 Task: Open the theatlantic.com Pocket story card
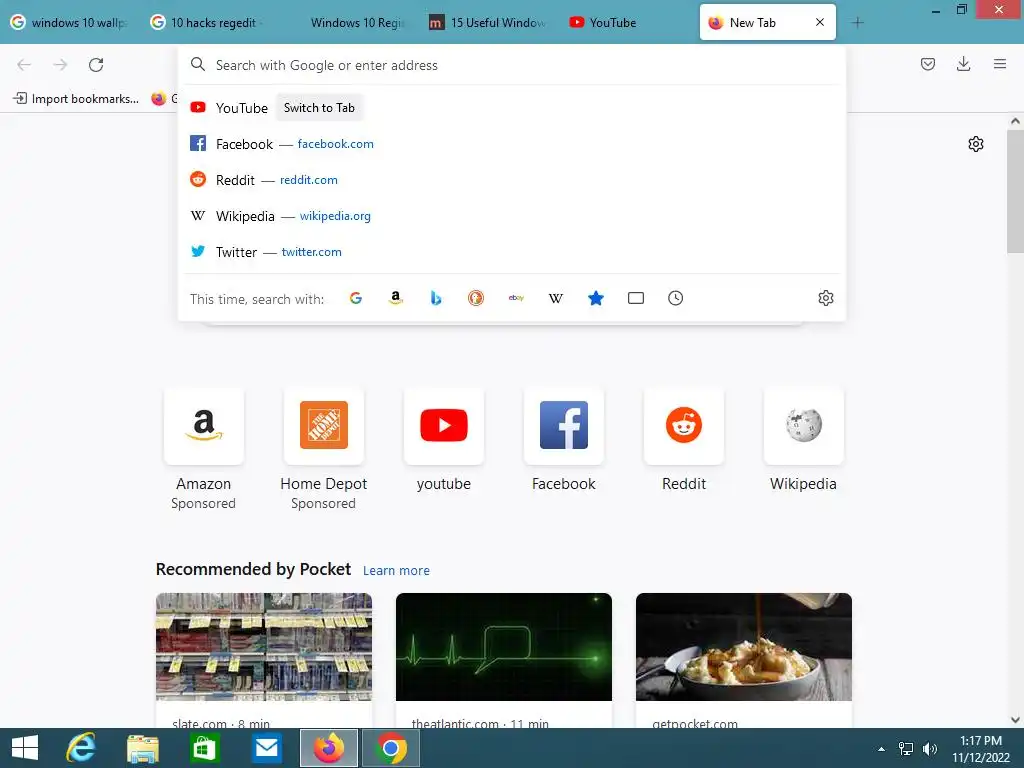click(504, 660)
